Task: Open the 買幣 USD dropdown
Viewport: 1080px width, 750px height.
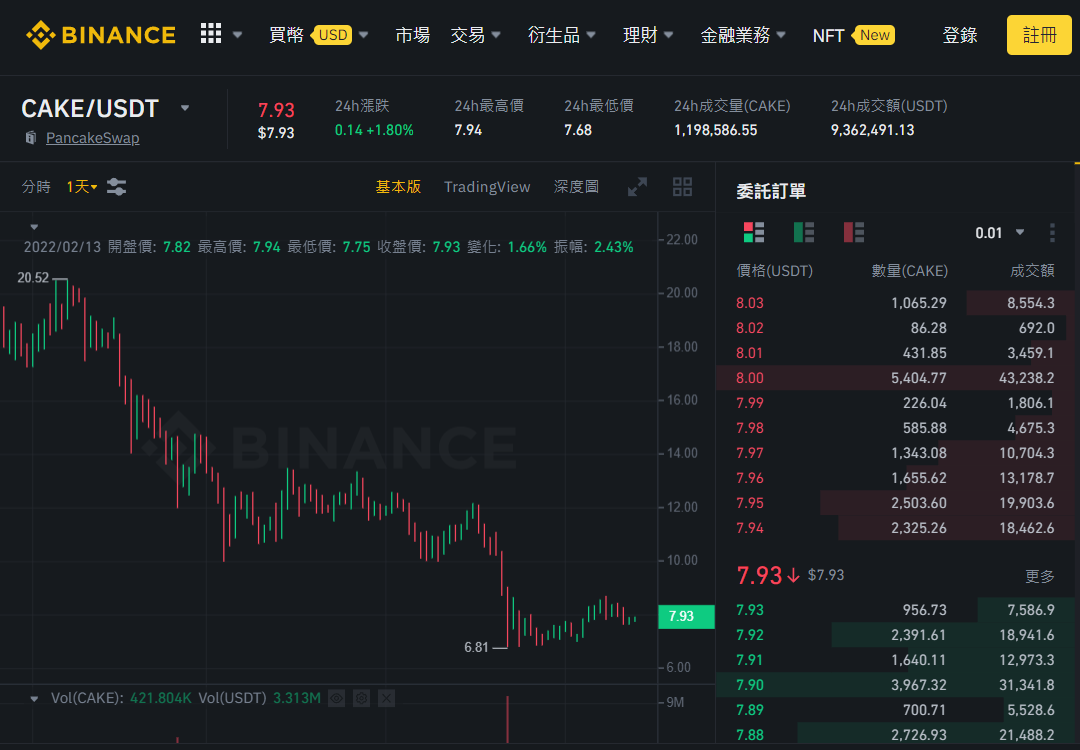Action: pyautogui.click(x=319, y=34)
